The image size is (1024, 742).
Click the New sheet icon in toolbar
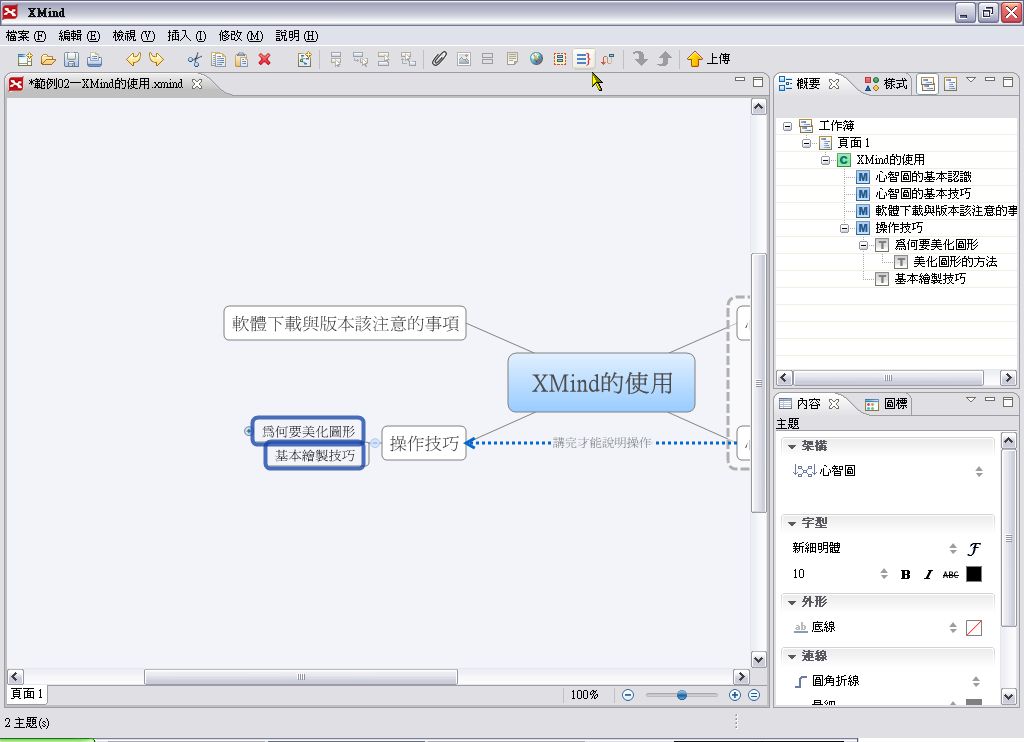304,59
